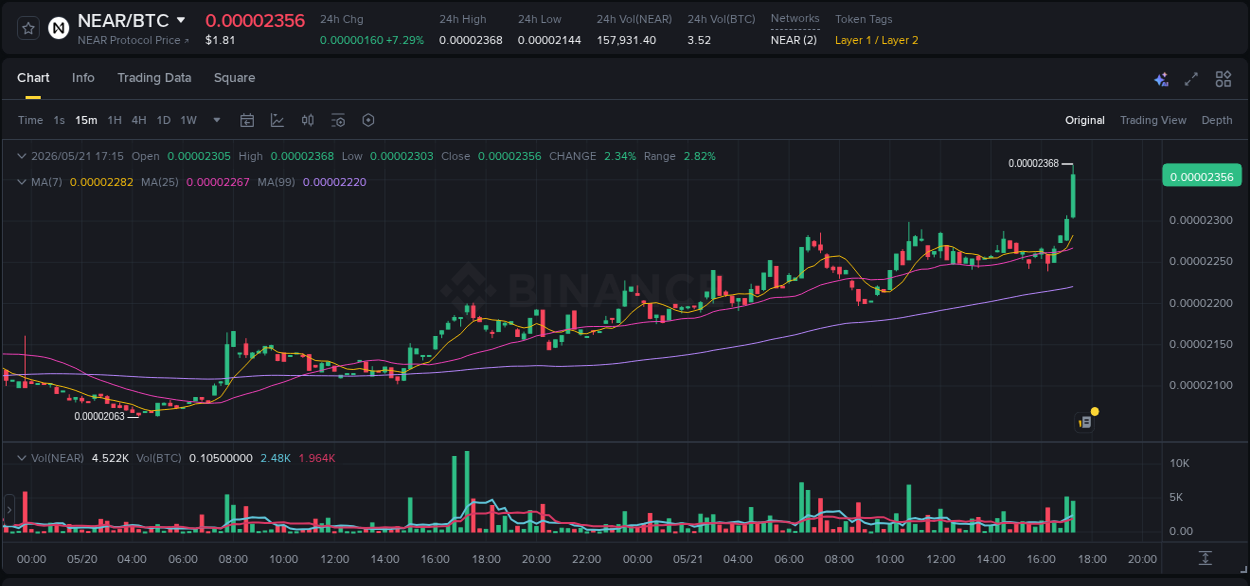
Task: Click the 24h Chg value +7.29%
Action: click(x=404, y=40)
